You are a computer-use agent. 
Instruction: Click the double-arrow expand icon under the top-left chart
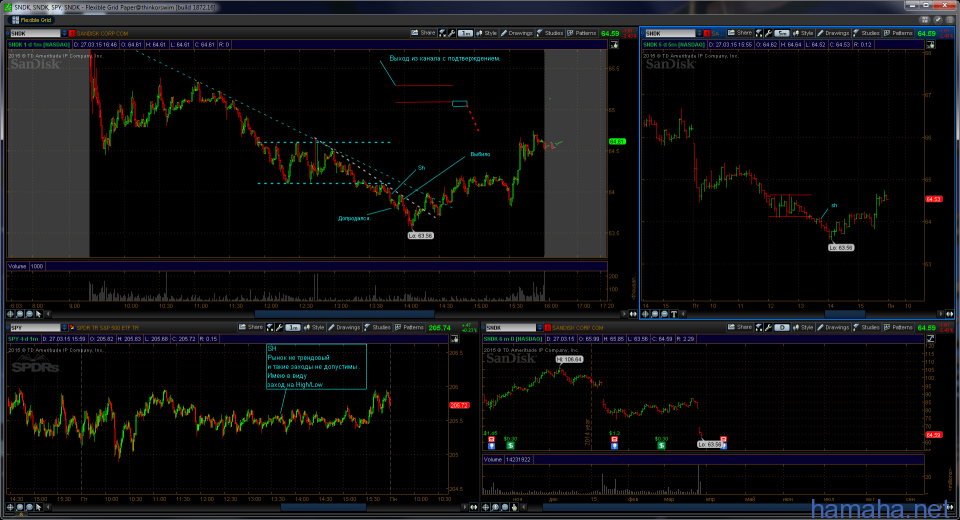[633, 314]
